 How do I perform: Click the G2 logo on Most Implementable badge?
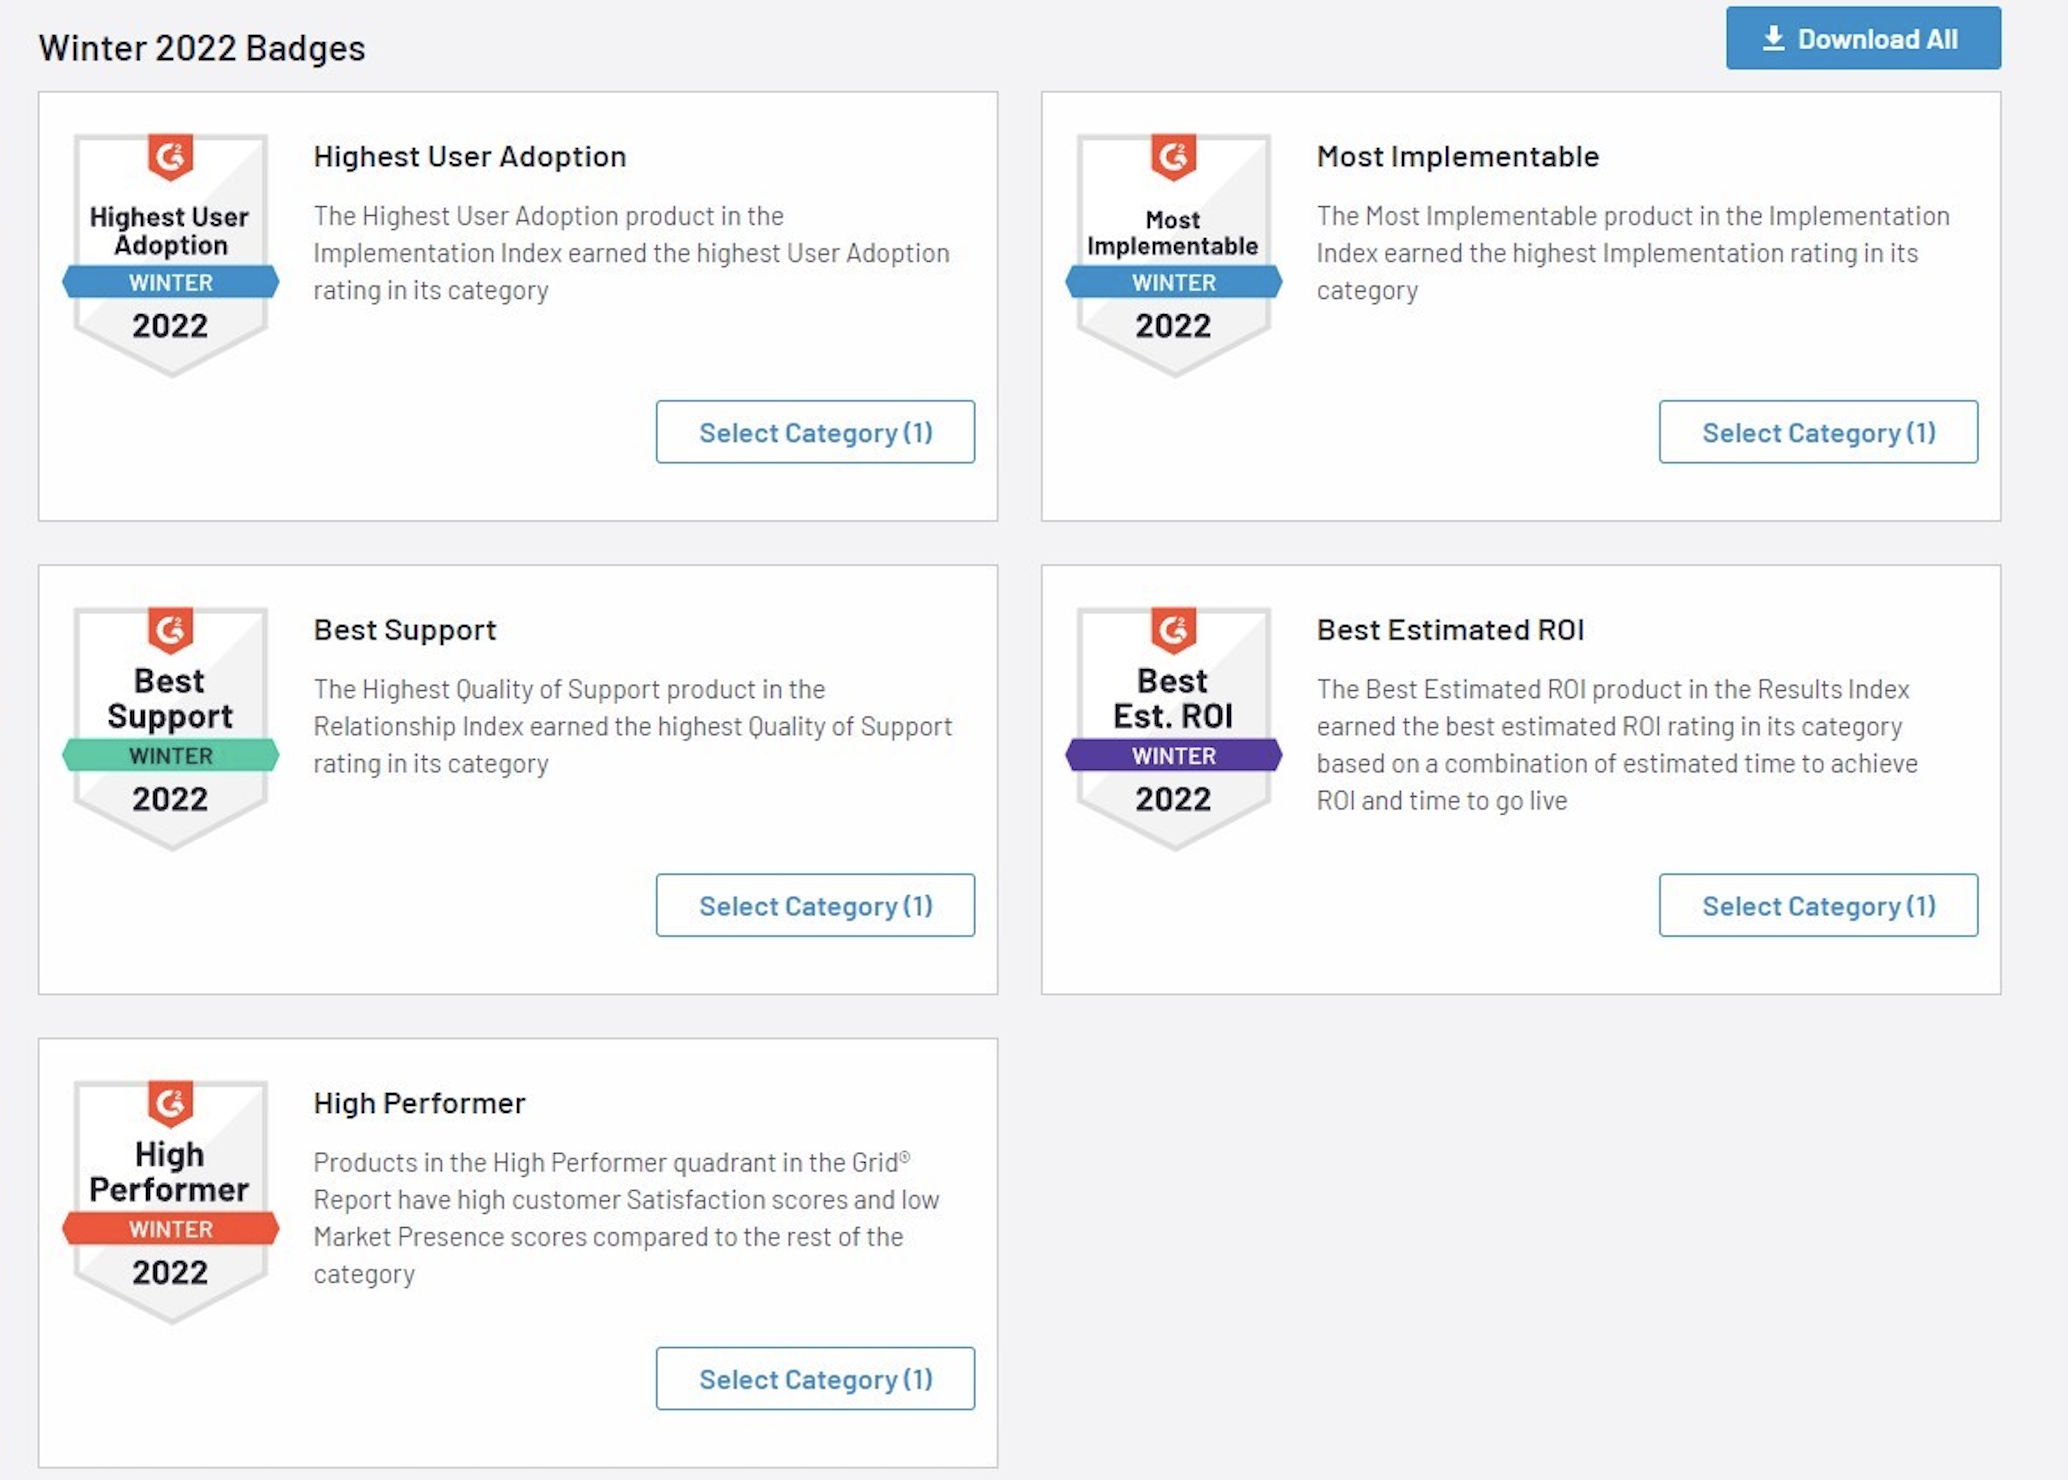(1174, 157)
